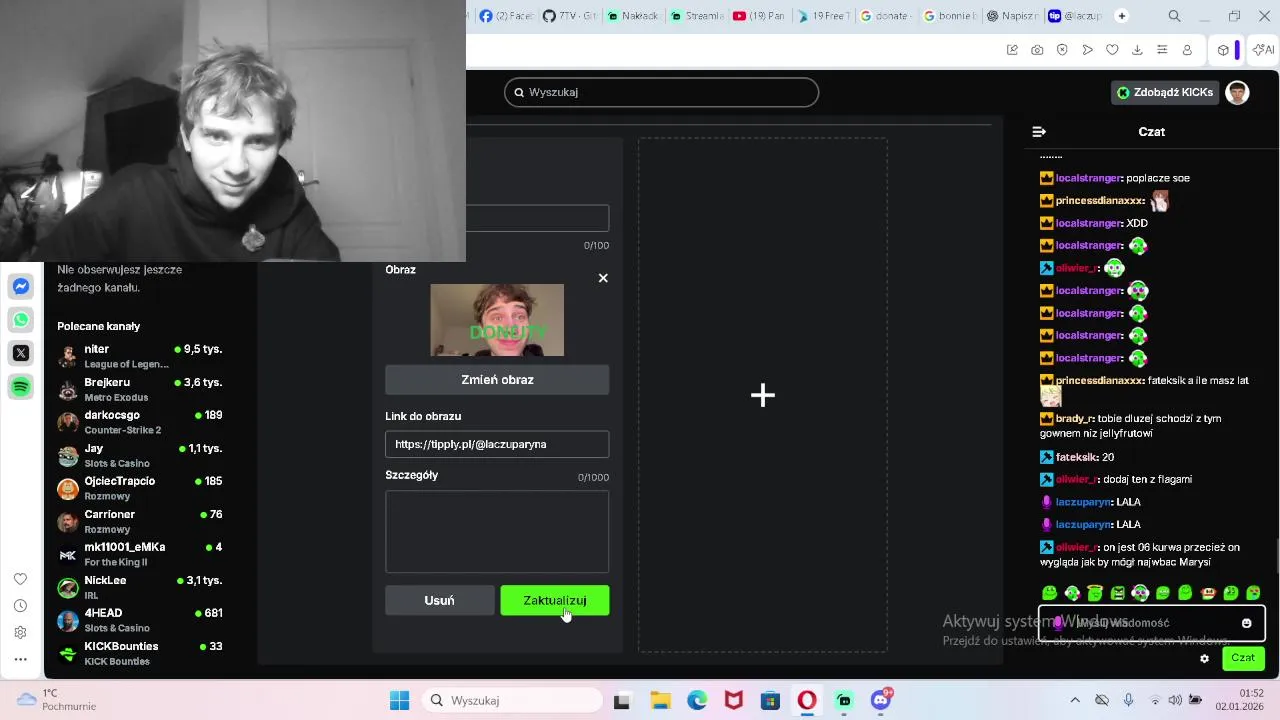
Task: Open the user avatar in Kick header
Action: tap(1238, 93)
